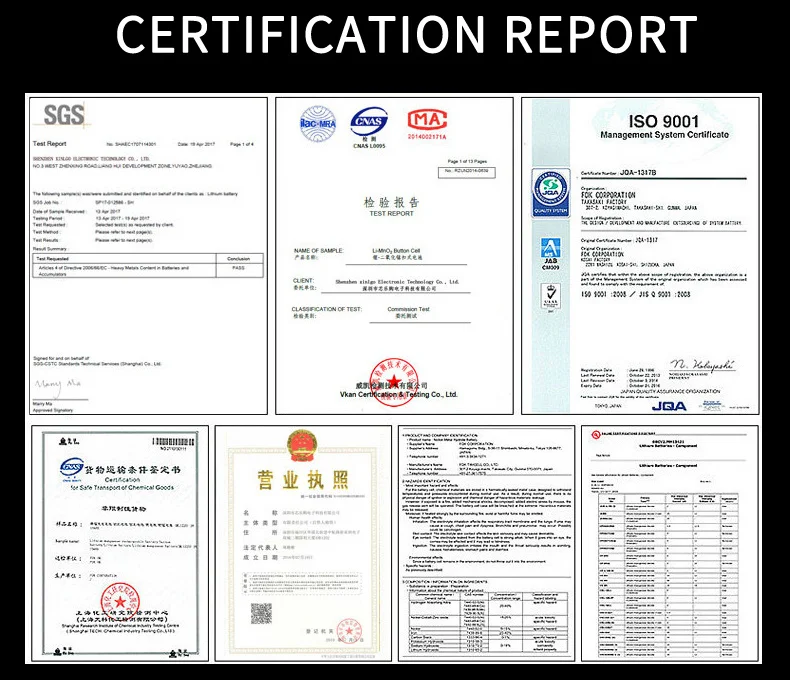Open the Vkan test report thumbnail

click(394, 256)
